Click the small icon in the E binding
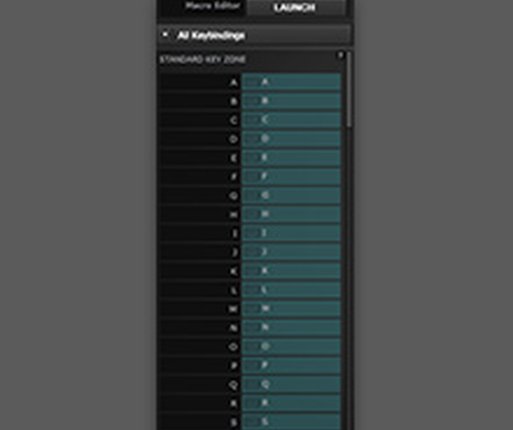513x430 pixels. [x=252, y=157]
